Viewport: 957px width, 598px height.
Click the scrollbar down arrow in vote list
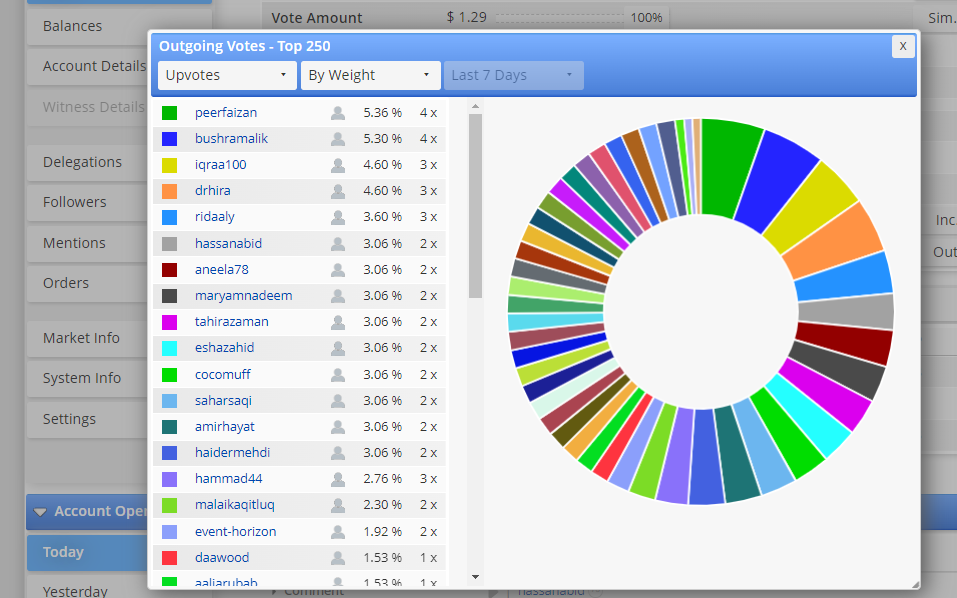coord(475,577)
